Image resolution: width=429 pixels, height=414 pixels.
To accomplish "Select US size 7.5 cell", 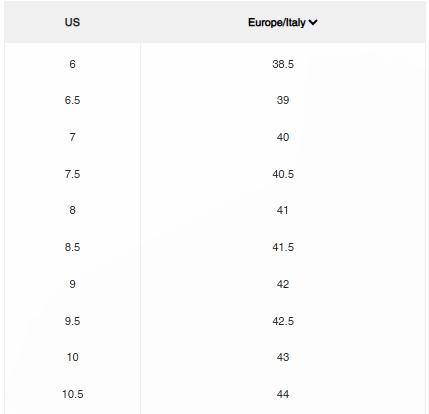I will coord(72,174).
